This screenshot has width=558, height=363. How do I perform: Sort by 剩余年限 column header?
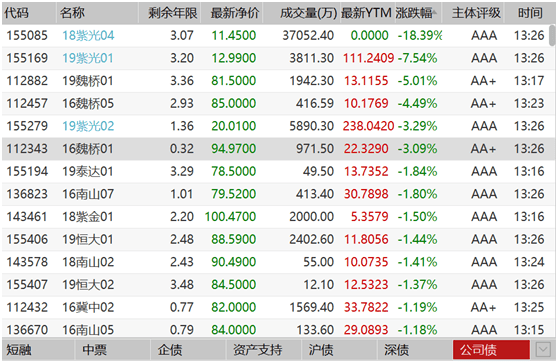click(x=170, y=13)
